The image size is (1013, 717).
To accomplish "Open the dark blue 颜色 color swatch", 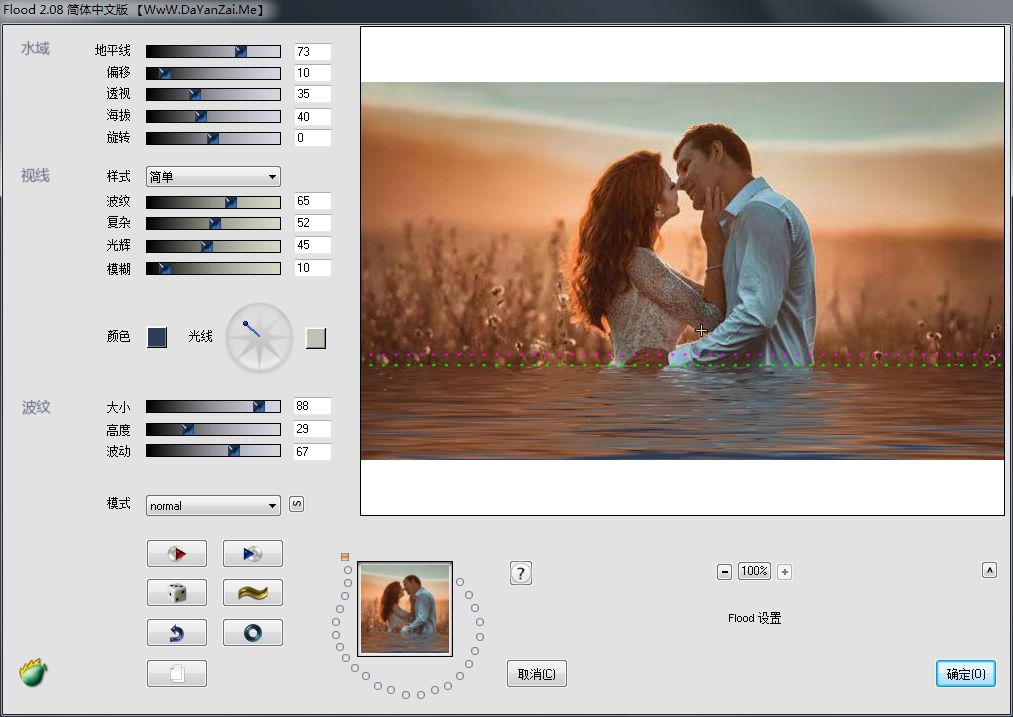I will click(157, 338).
